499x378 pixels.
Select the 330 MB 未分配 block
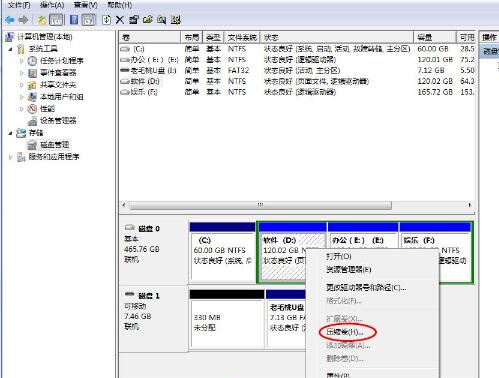[227, 318]
